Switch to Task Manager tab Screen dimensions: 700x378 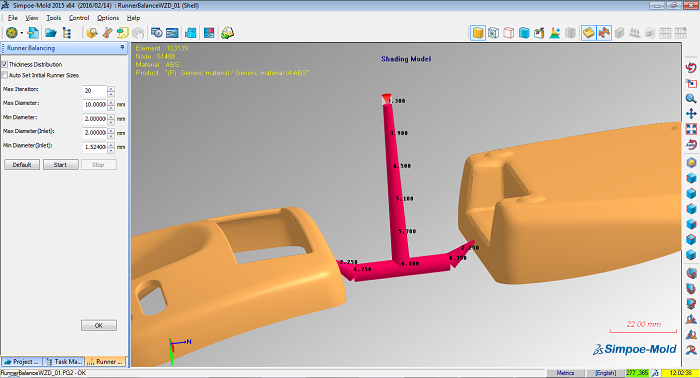point(64,361)
